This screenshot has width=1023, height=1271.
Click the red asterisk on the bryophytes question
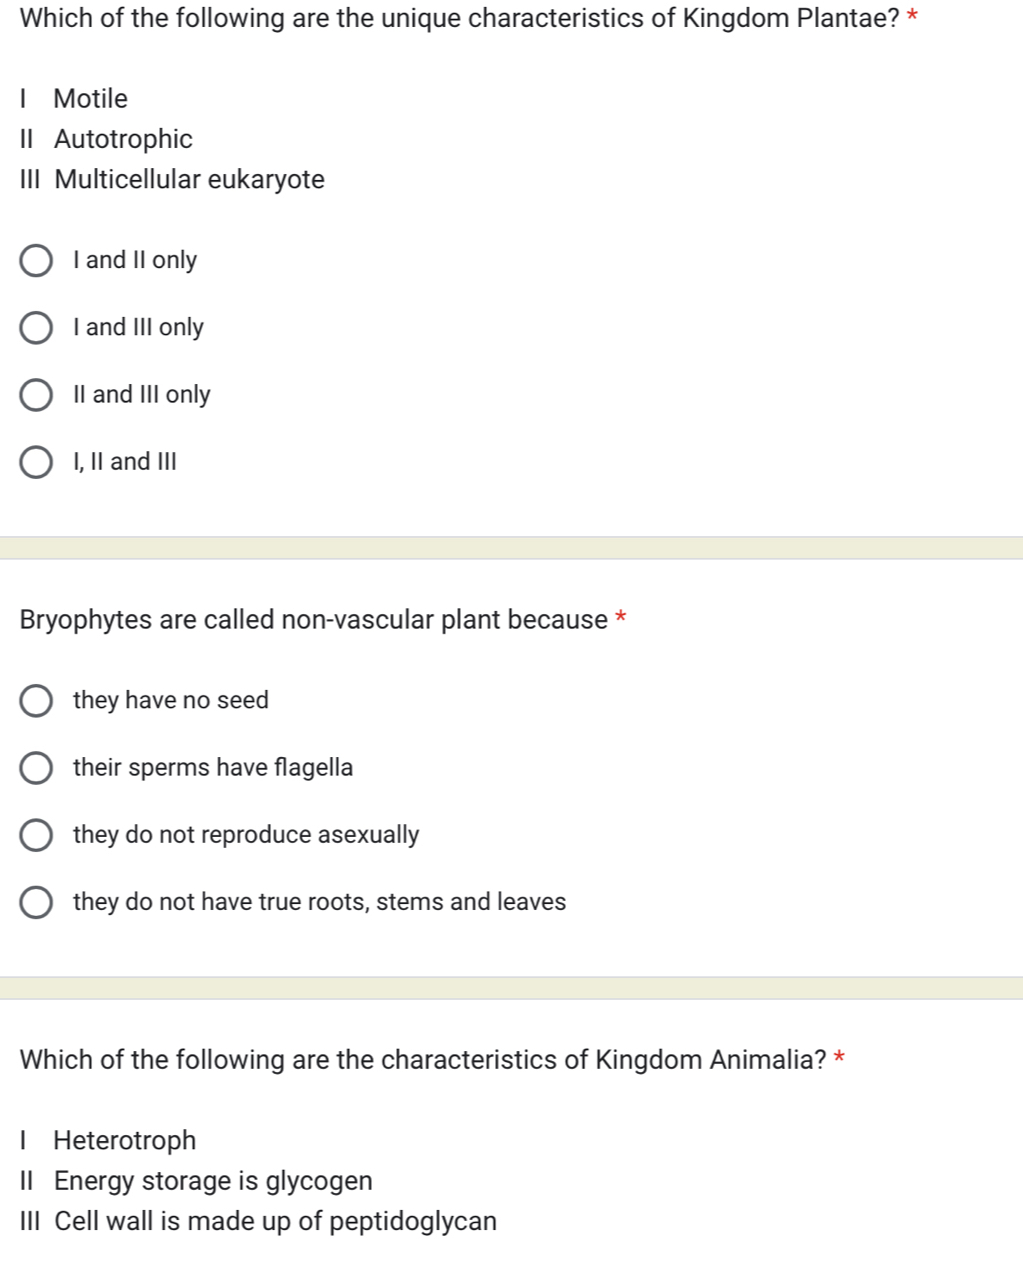(x=619, y=618)
